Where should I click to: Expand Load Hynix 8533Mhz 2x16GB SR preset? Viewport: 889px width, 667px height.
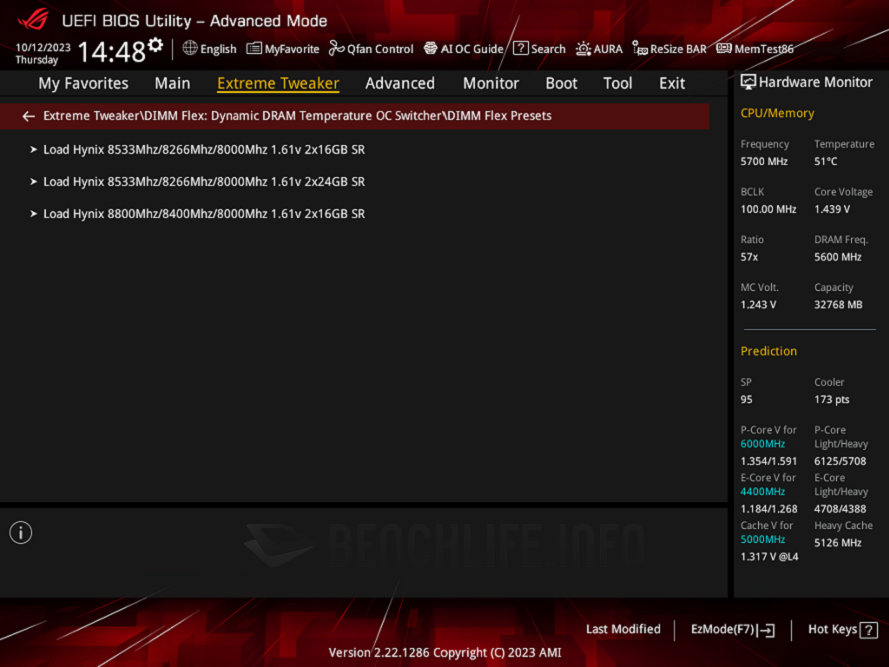(204, 149)
